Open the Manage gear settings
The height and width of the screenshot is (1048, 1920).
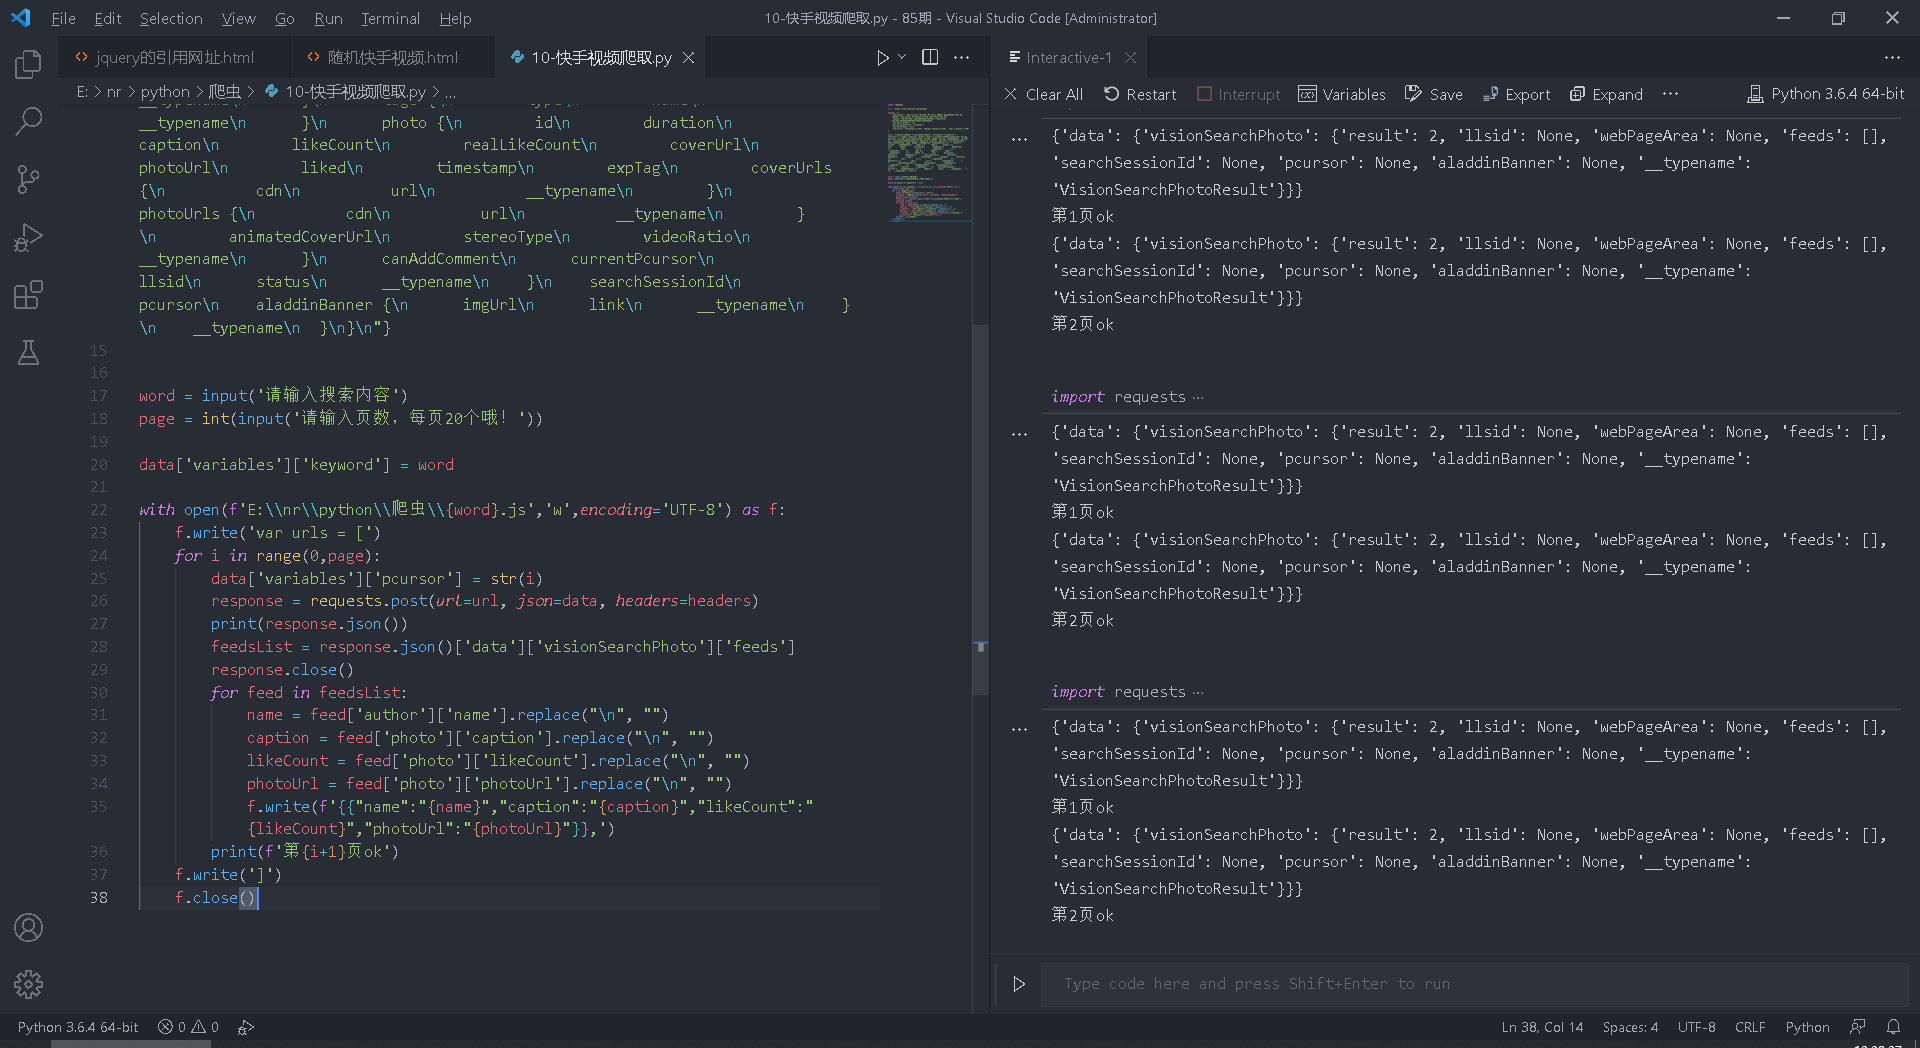tap(28, 984)
